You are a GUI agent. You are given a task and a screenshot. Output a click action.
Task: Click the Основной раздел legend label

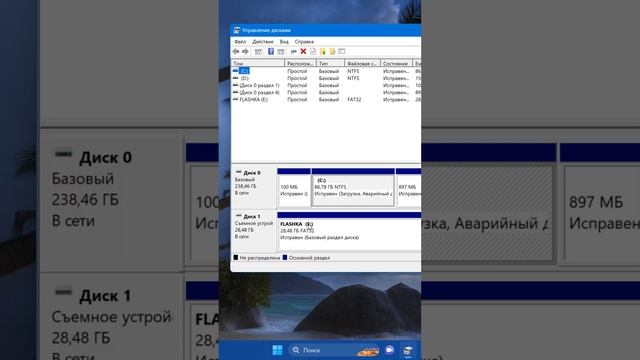click(309, 258)
